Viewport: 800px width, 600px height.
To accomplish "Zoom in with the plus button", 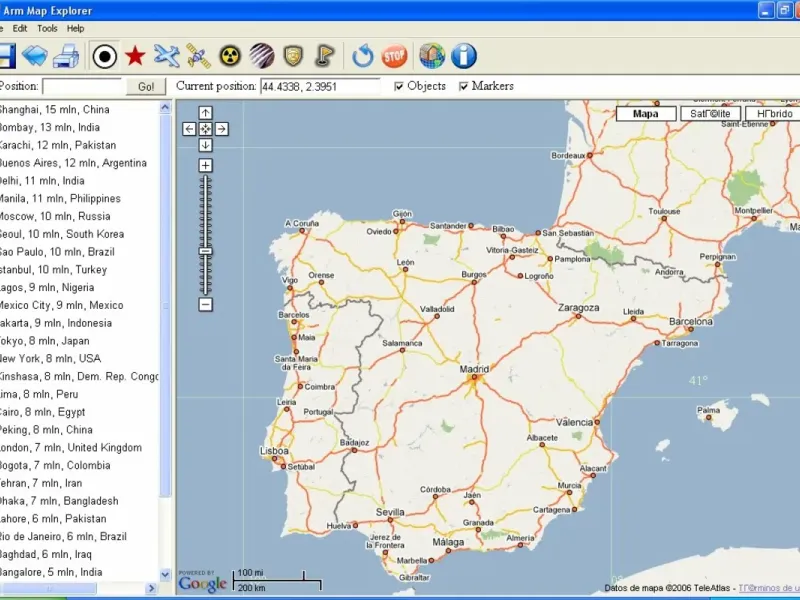I will pyautogui.click(x=205, y=165).
